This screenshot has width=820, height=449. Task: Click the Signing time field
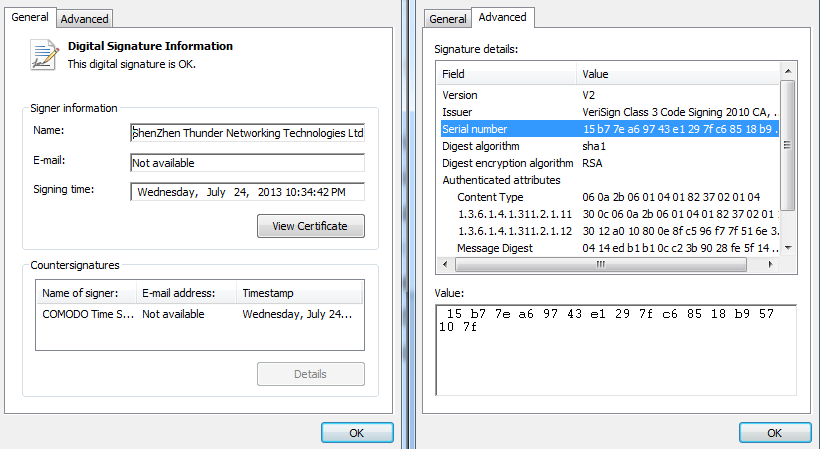tap(247, 192)
